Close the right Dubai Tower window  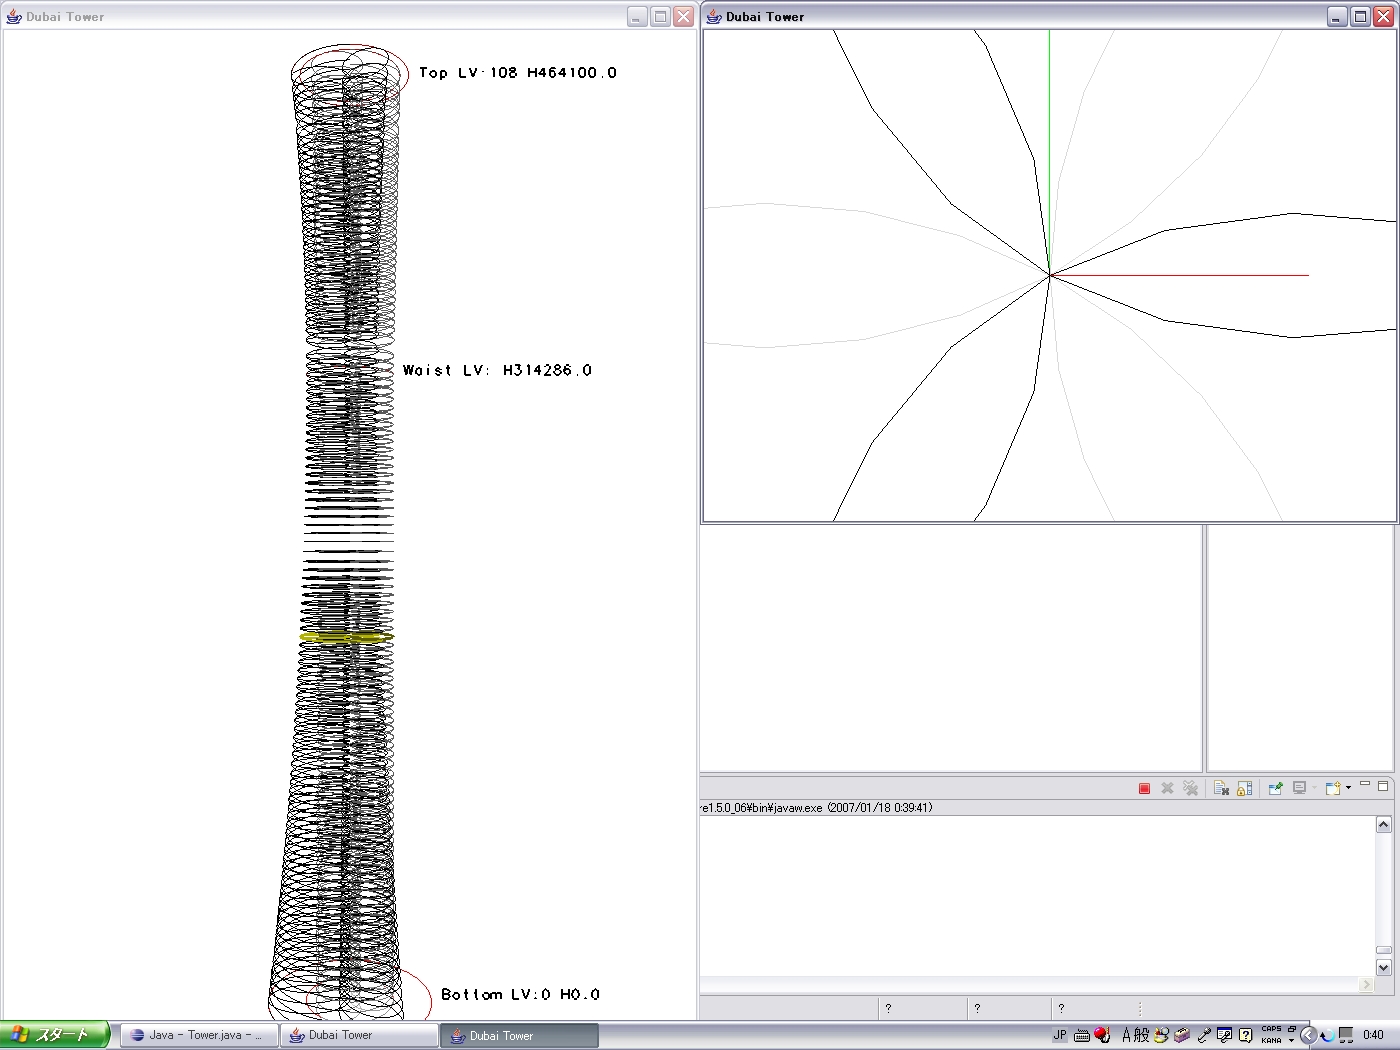(1383, 16)
